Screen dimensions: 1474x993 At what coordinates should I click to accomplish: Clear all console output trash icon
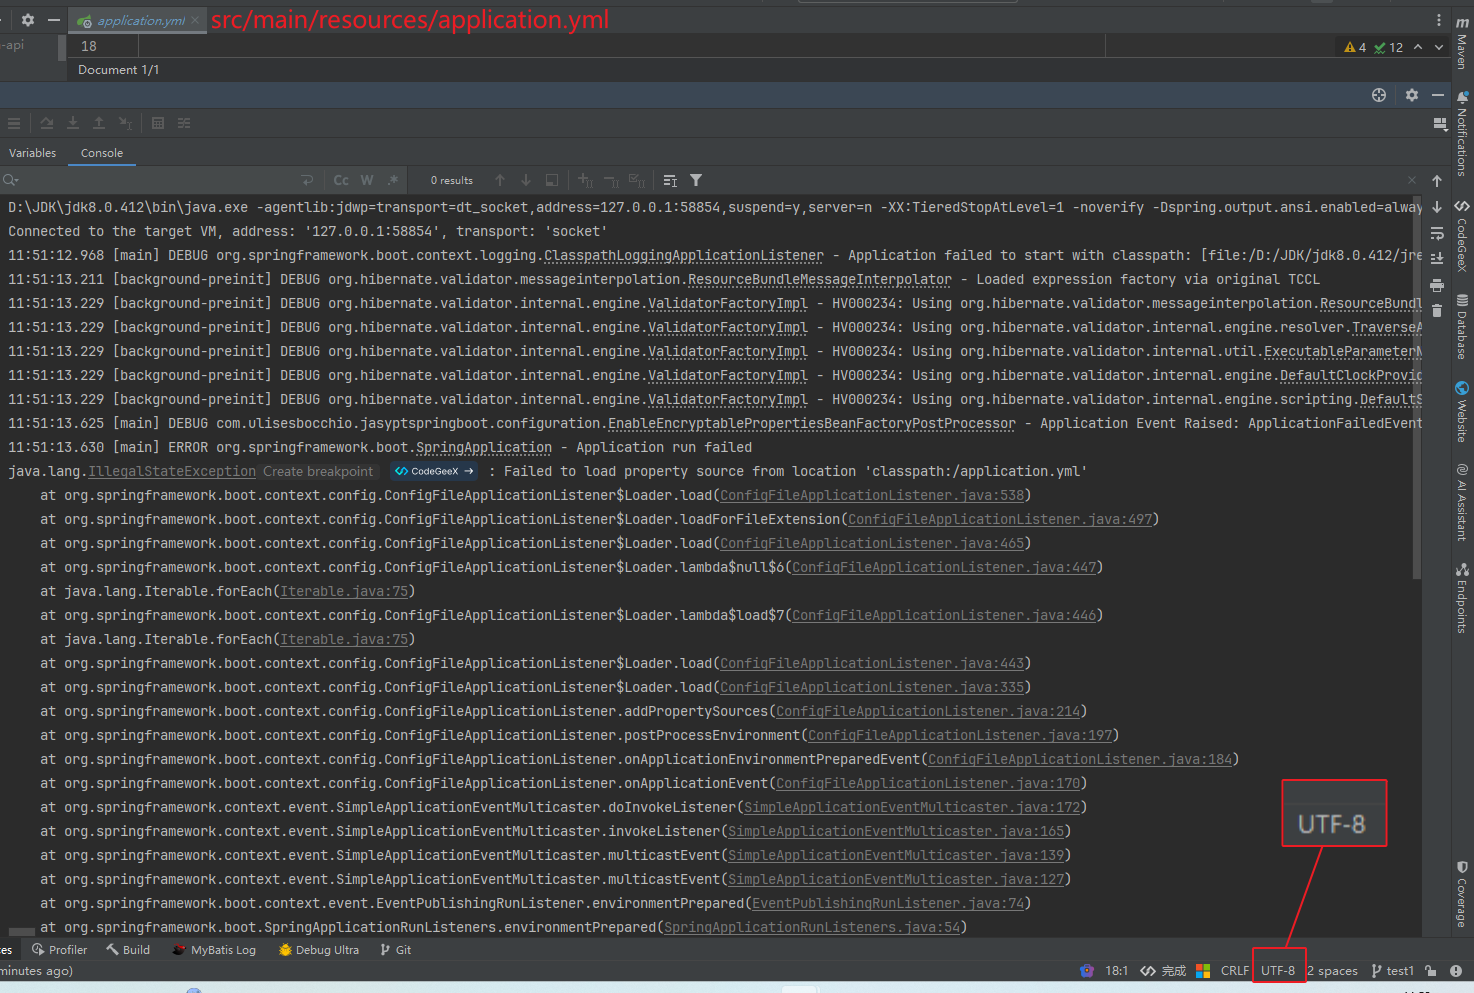(1437, 311)
